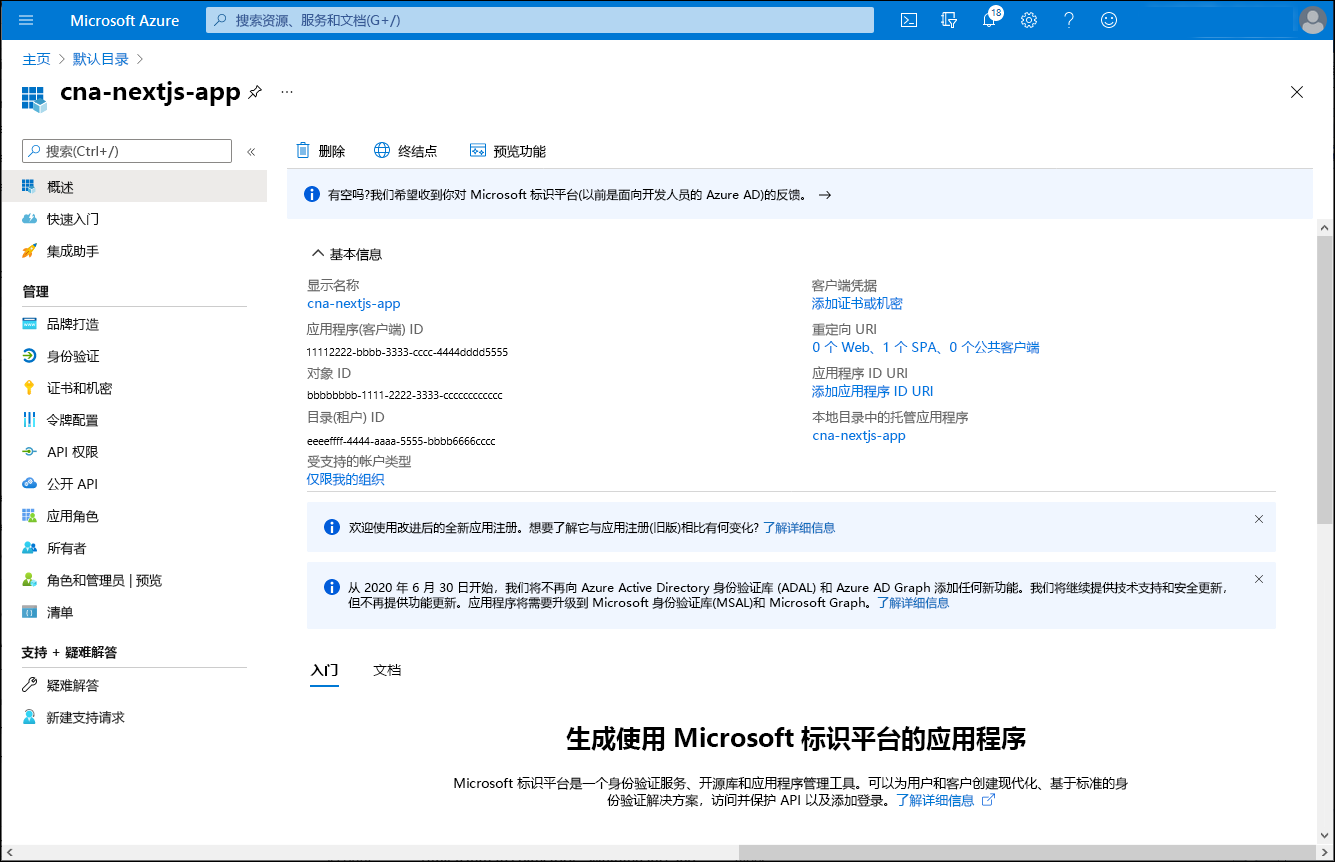Open portal settings gear icon
Image resolution: width=1335 pixels, height=862 pixels.
tap(1029, 20)
